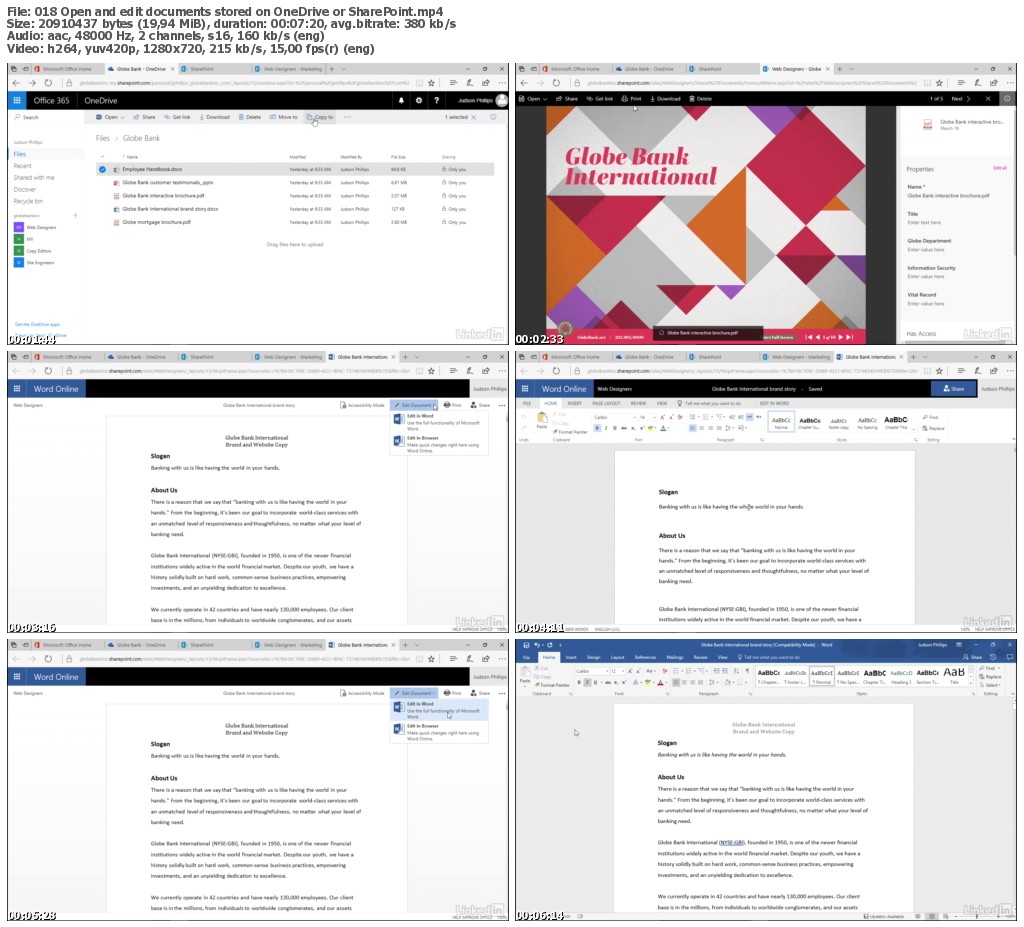
Task: Click the more actions ellipsis in the OneDrive command bar
Action: click(347, 118)
